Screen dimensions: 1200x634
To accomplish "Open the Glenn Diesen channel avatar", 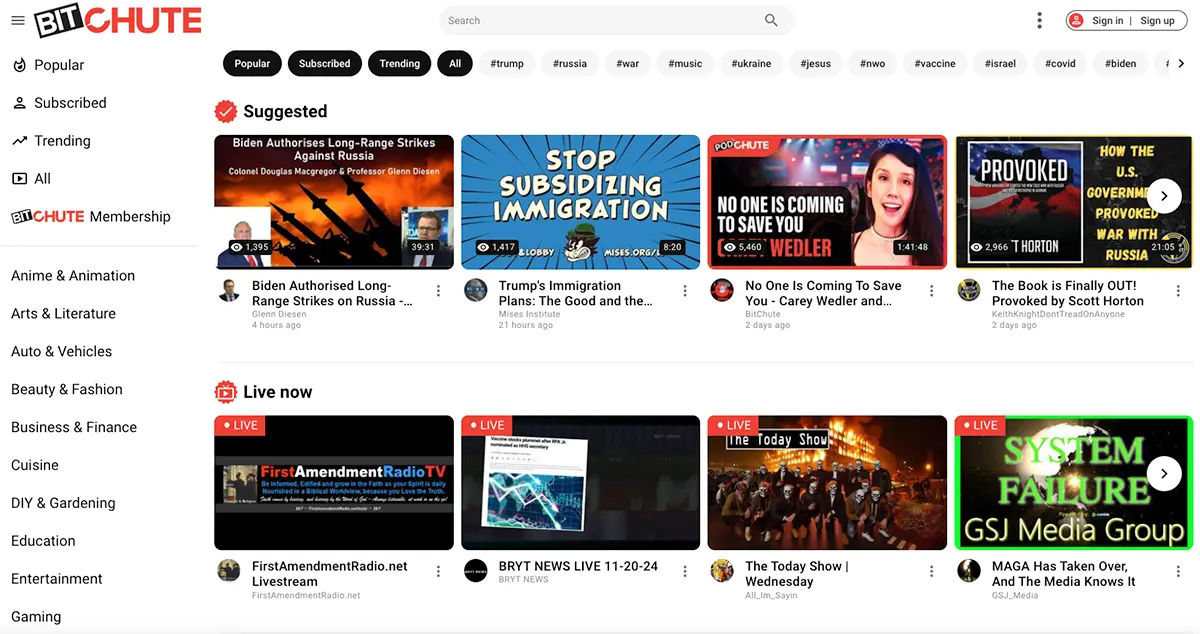I will [x=229, y=291].
